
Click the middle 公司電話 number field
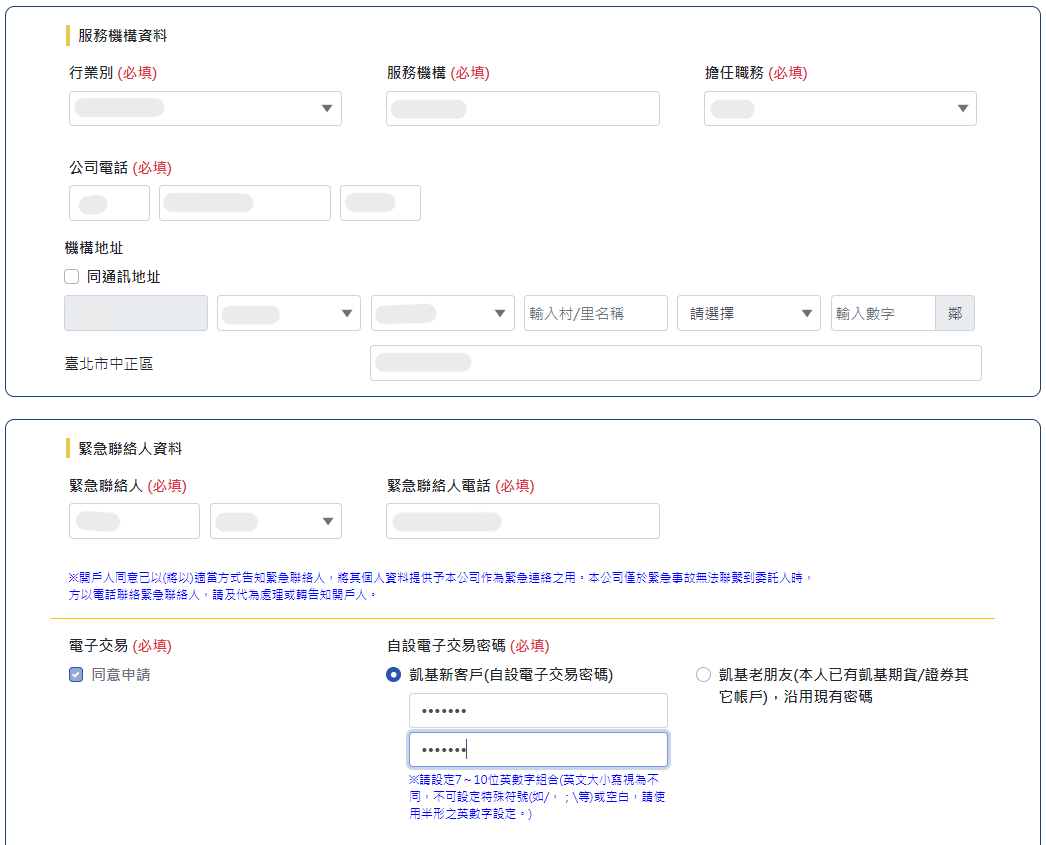(245, 203)
